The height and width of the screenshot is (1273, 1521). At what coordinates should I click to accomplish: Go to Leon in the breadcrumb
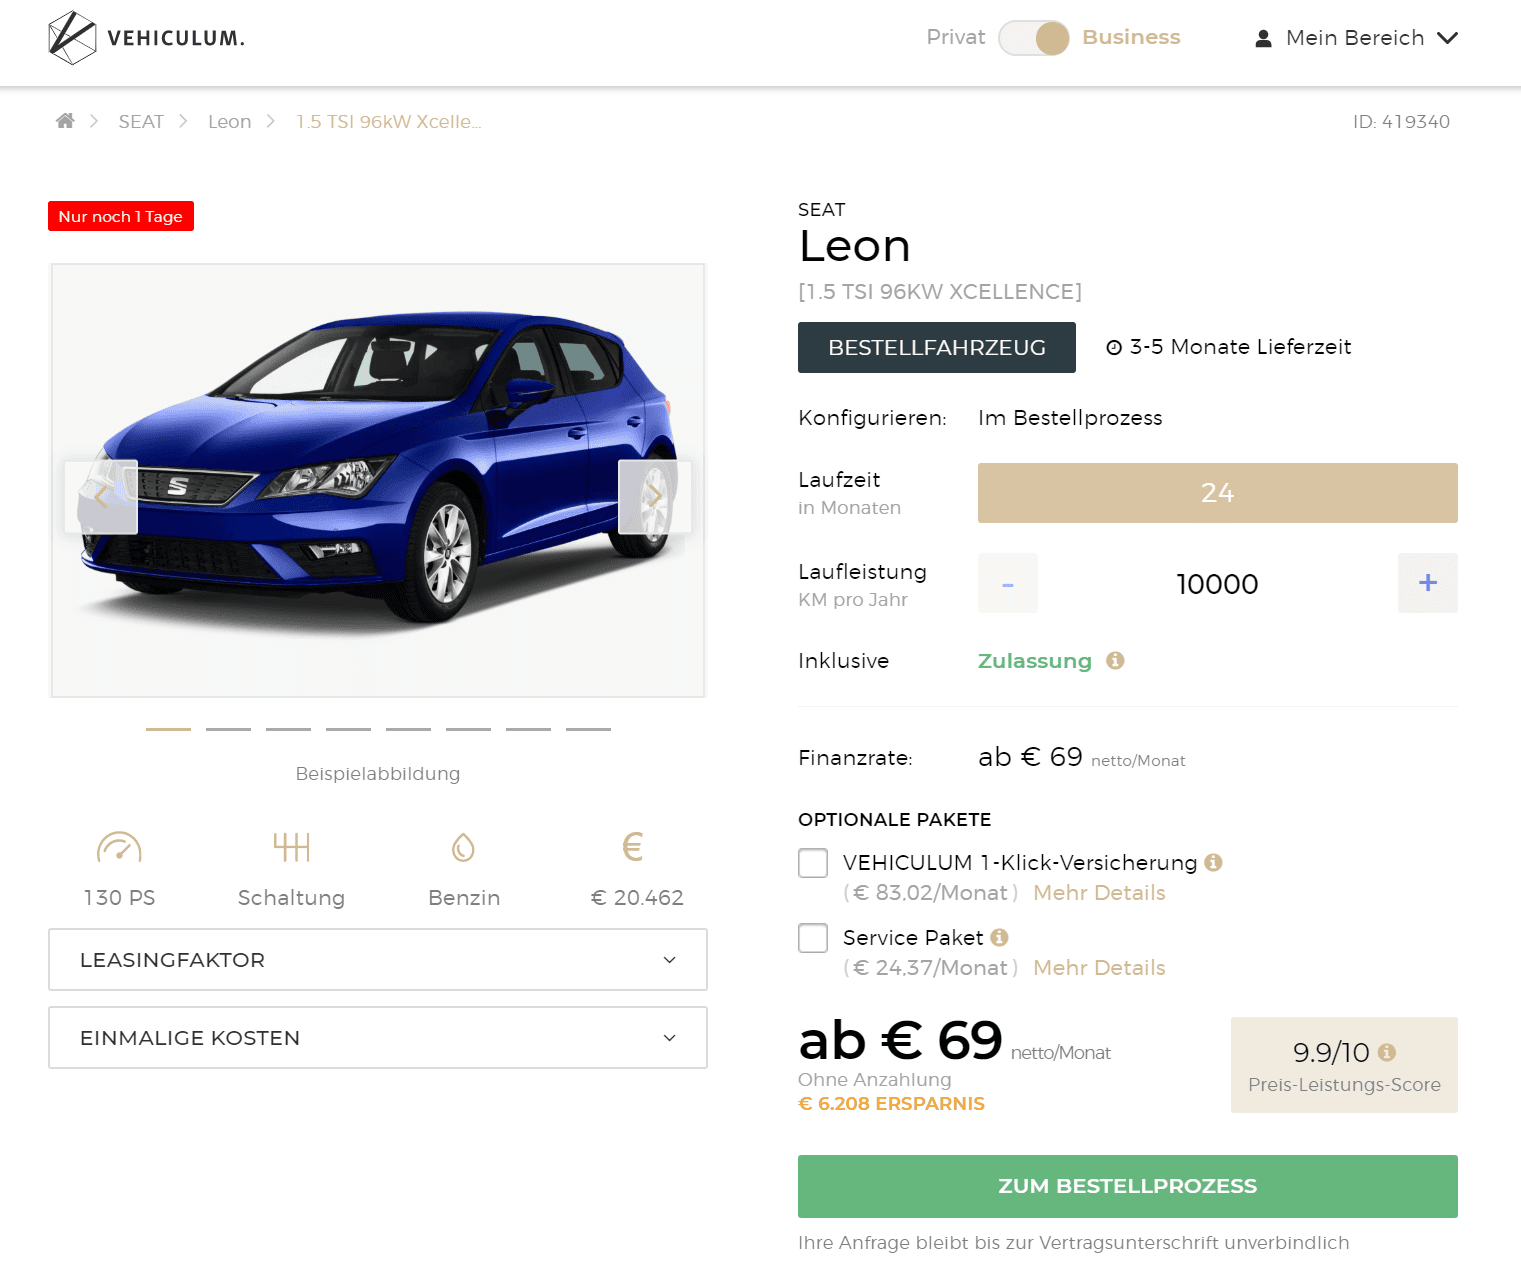tap(229, 121)
